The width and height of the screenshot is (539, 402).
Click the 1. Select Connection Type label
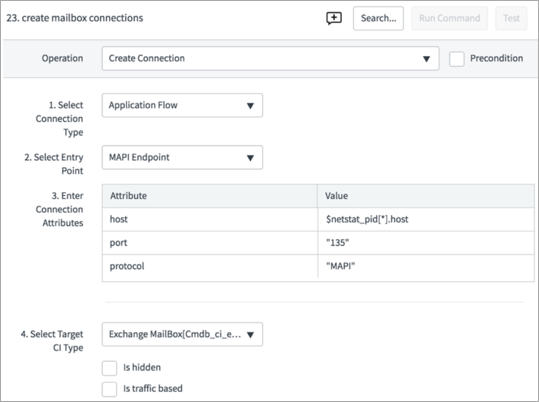[59, 119]
